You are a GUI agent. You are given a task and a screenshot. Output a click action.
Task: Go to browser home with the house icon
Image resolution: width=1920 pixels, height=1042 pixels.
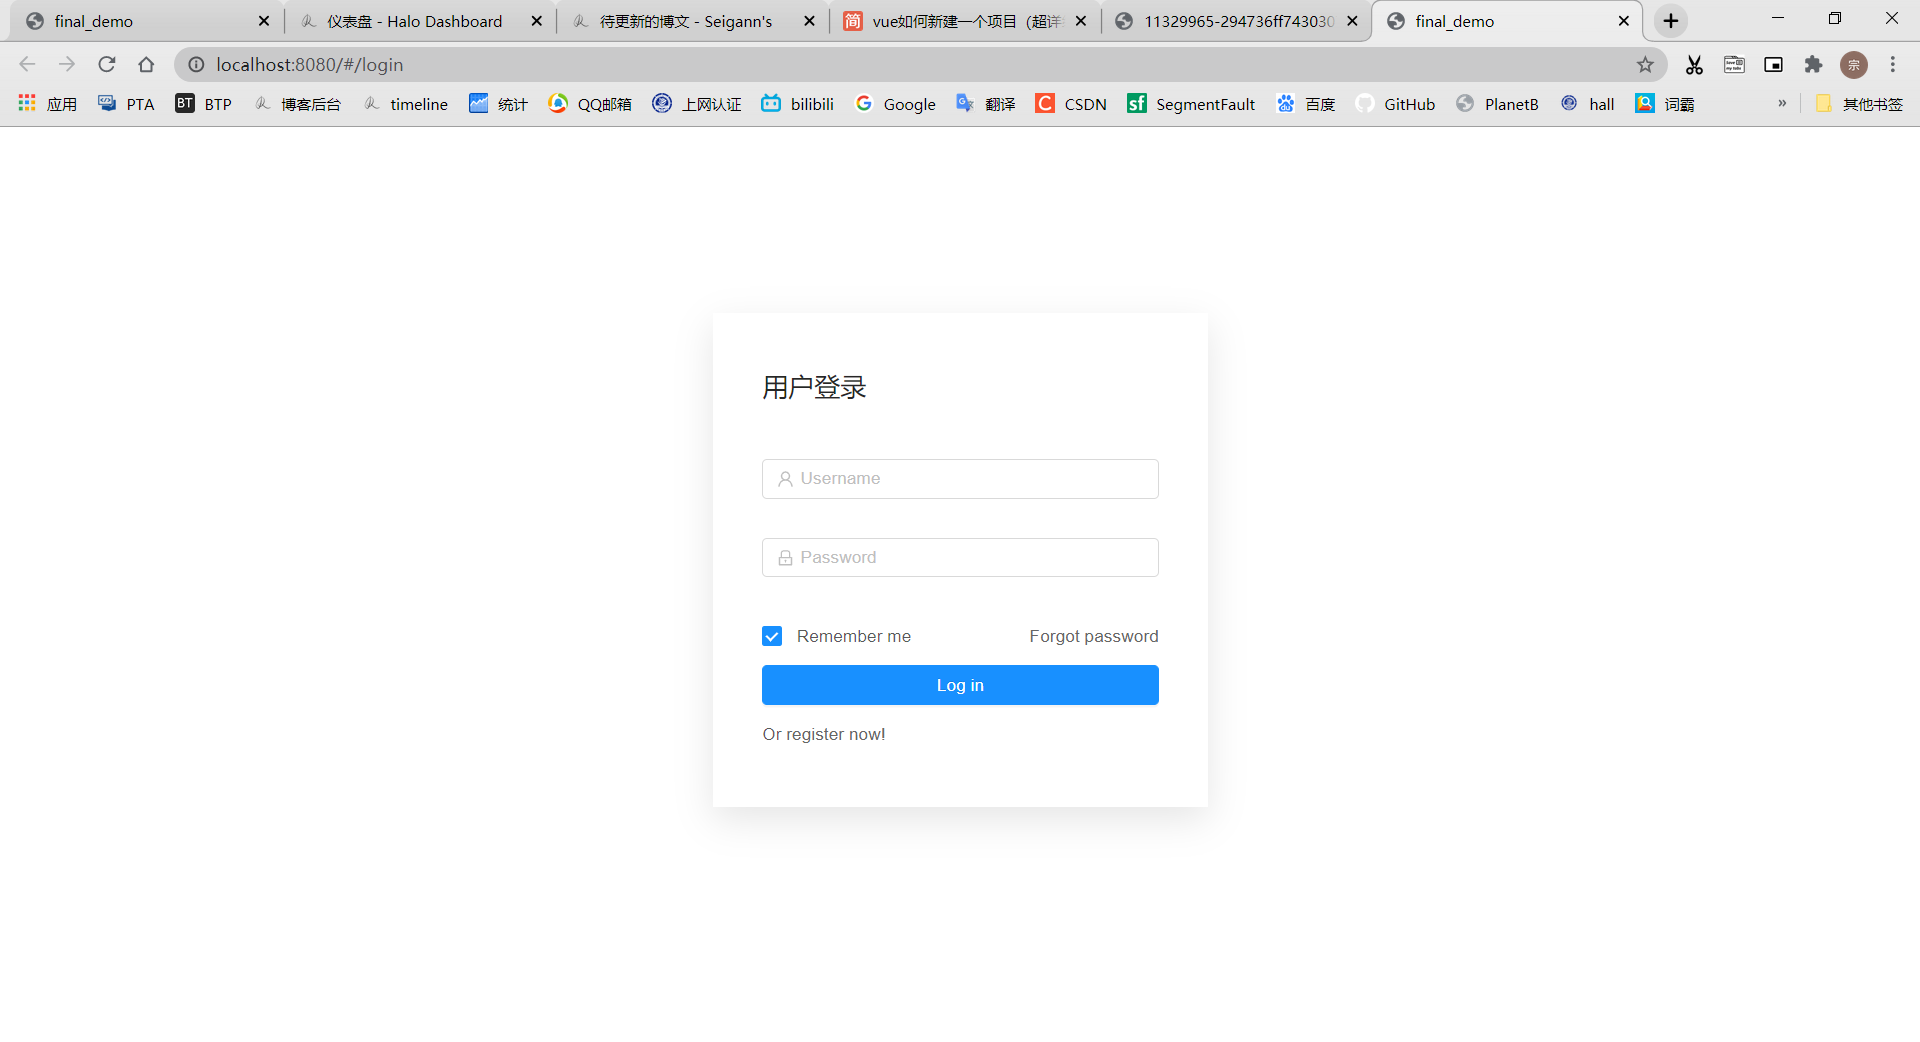tap(146, 65)
